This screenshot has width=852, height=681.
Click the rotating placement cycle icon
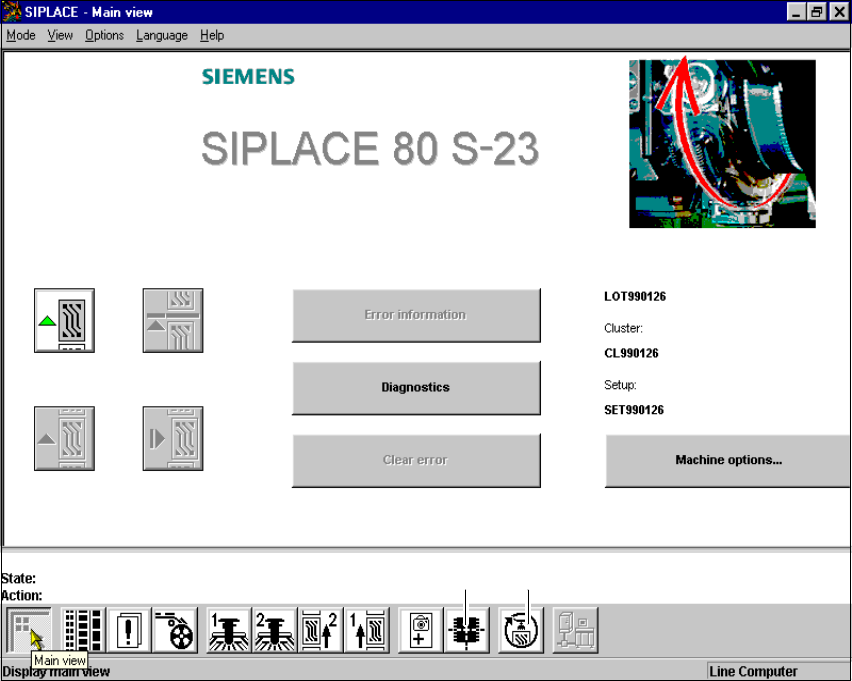click(x=521, y=630)
